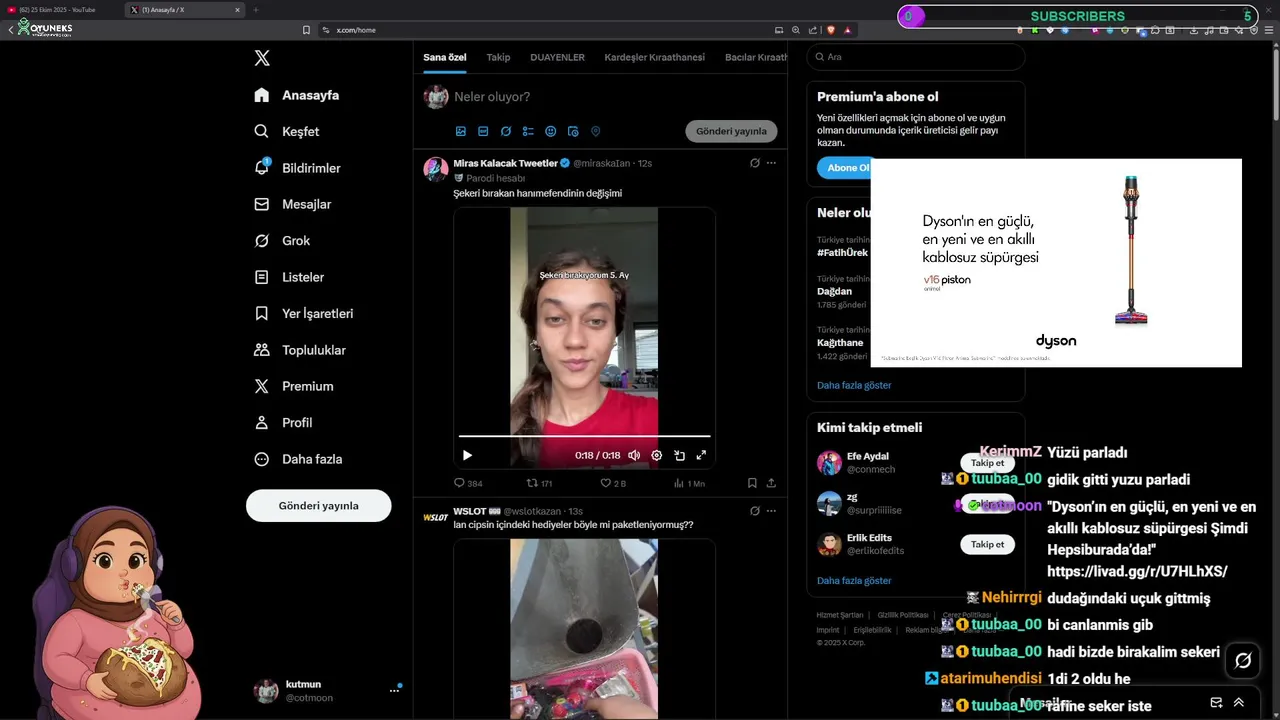This screenshot has width=1280, height=720.
Task: Click the X logo in sidebar
Action: [262, 58]
